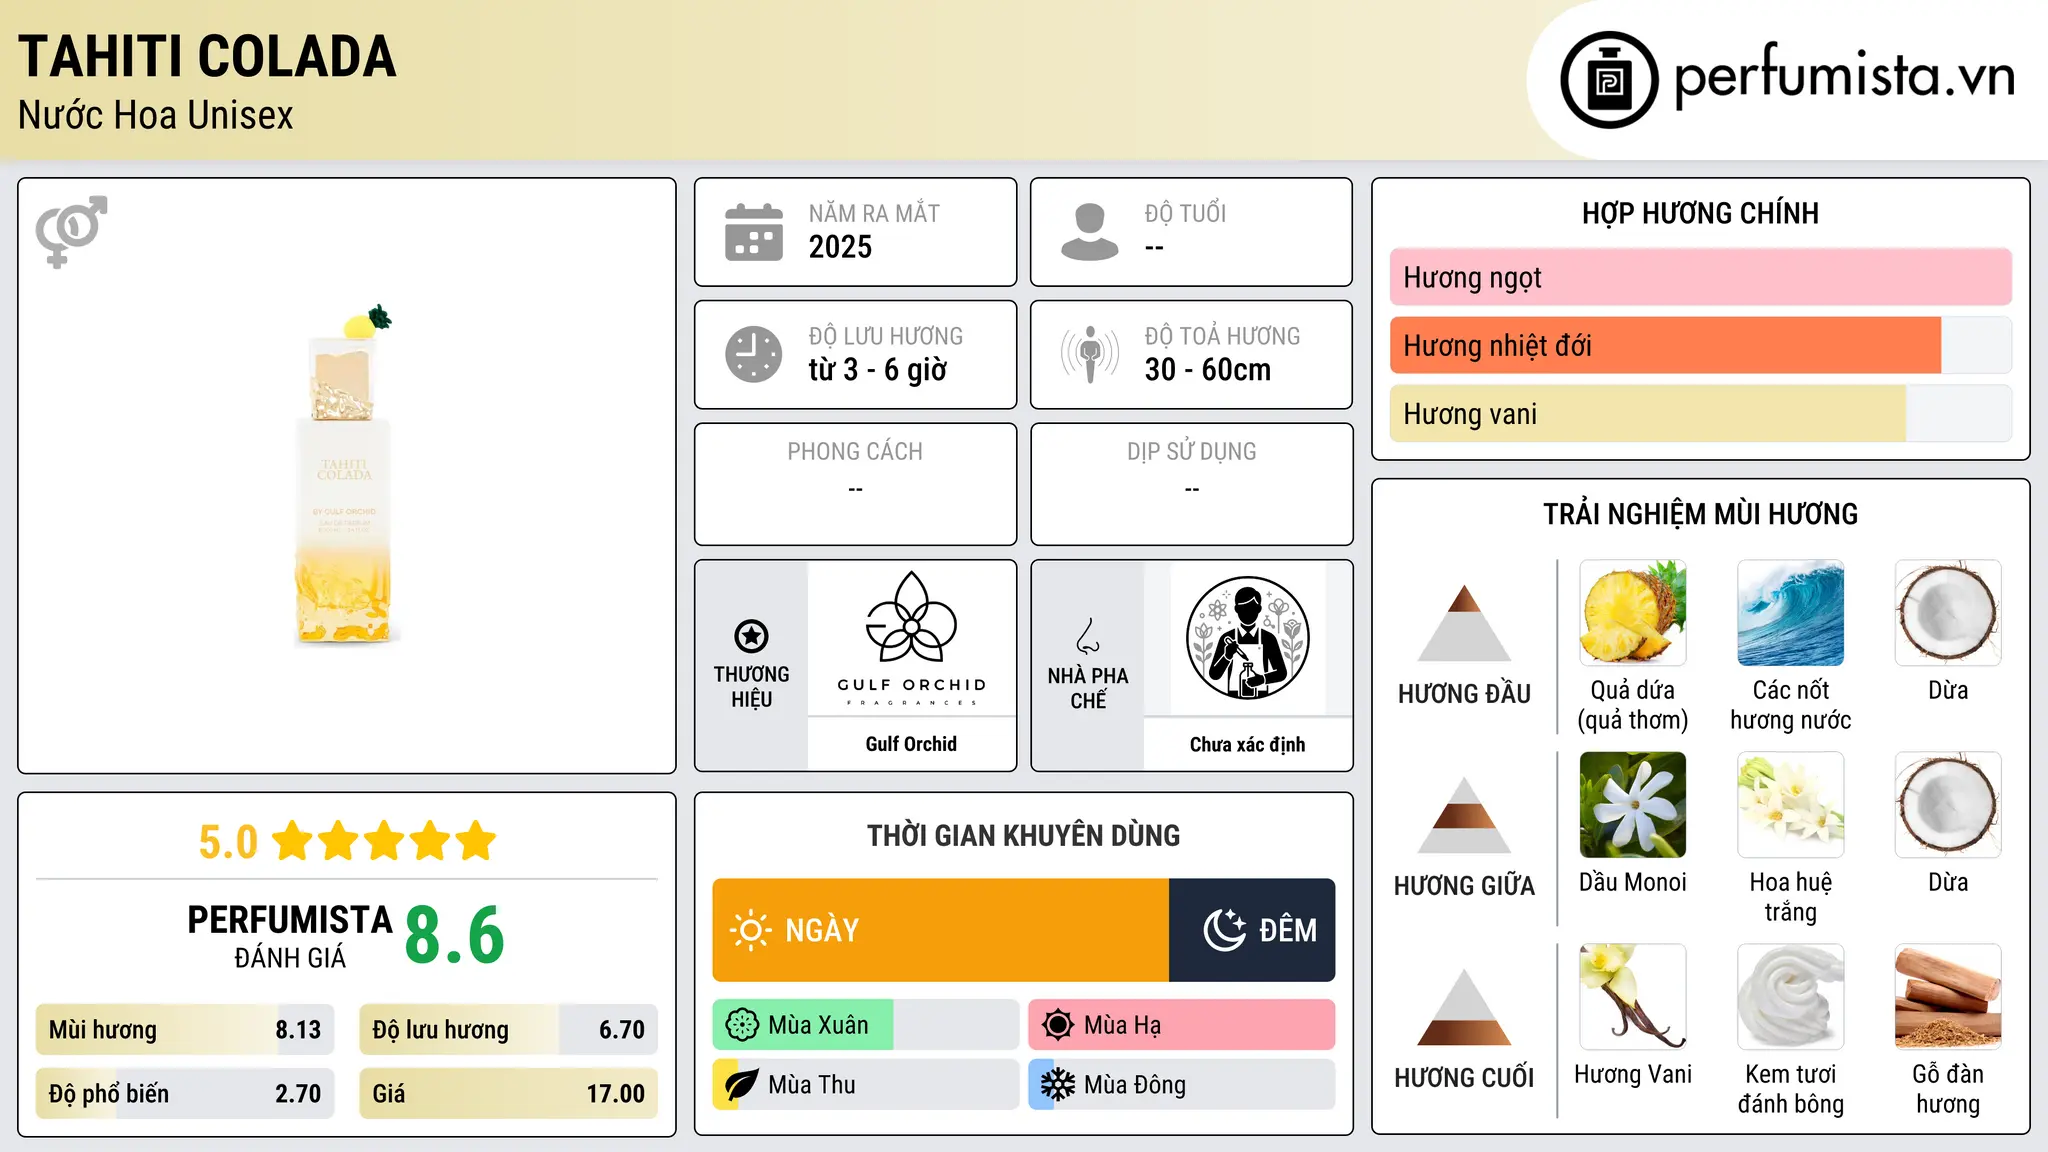This screenshot has height=1152, width=2048.
Task: Click the sillage icon beside Độ toả hương
Action: pos(1089,354)
